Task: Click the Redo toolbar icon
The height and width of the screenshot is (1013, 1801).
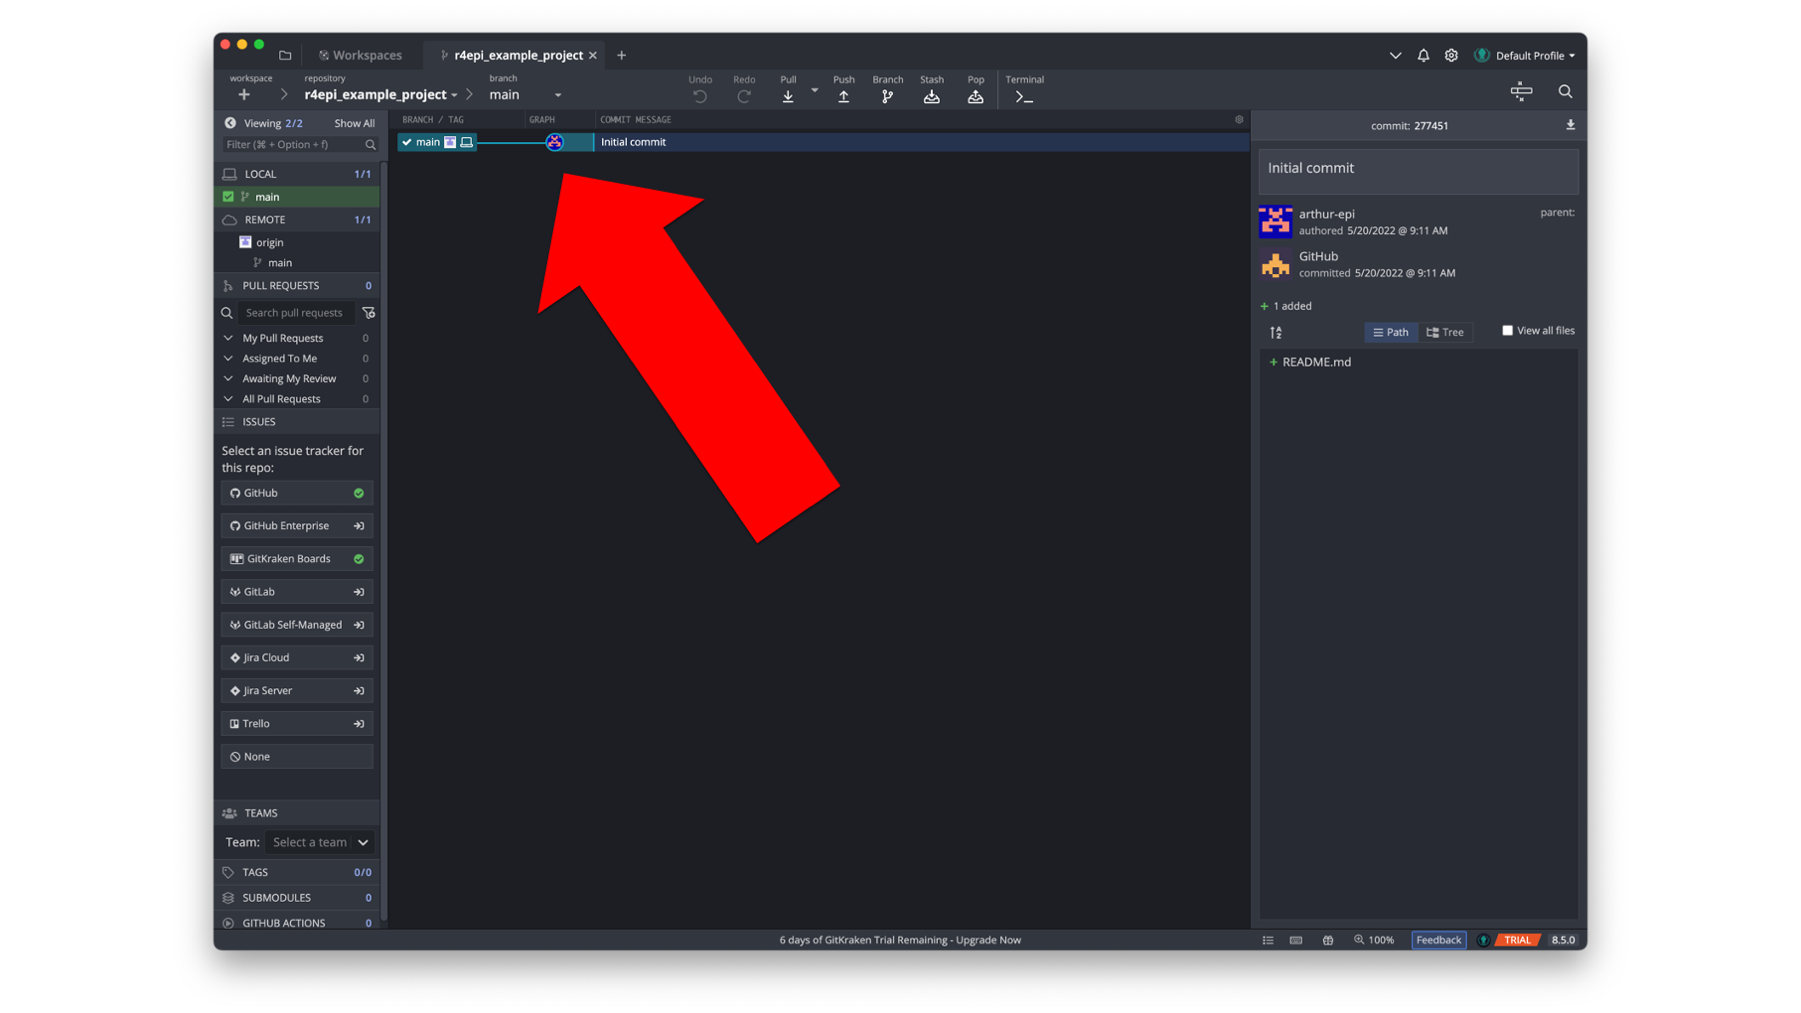Action: click(x=744, y=96)
